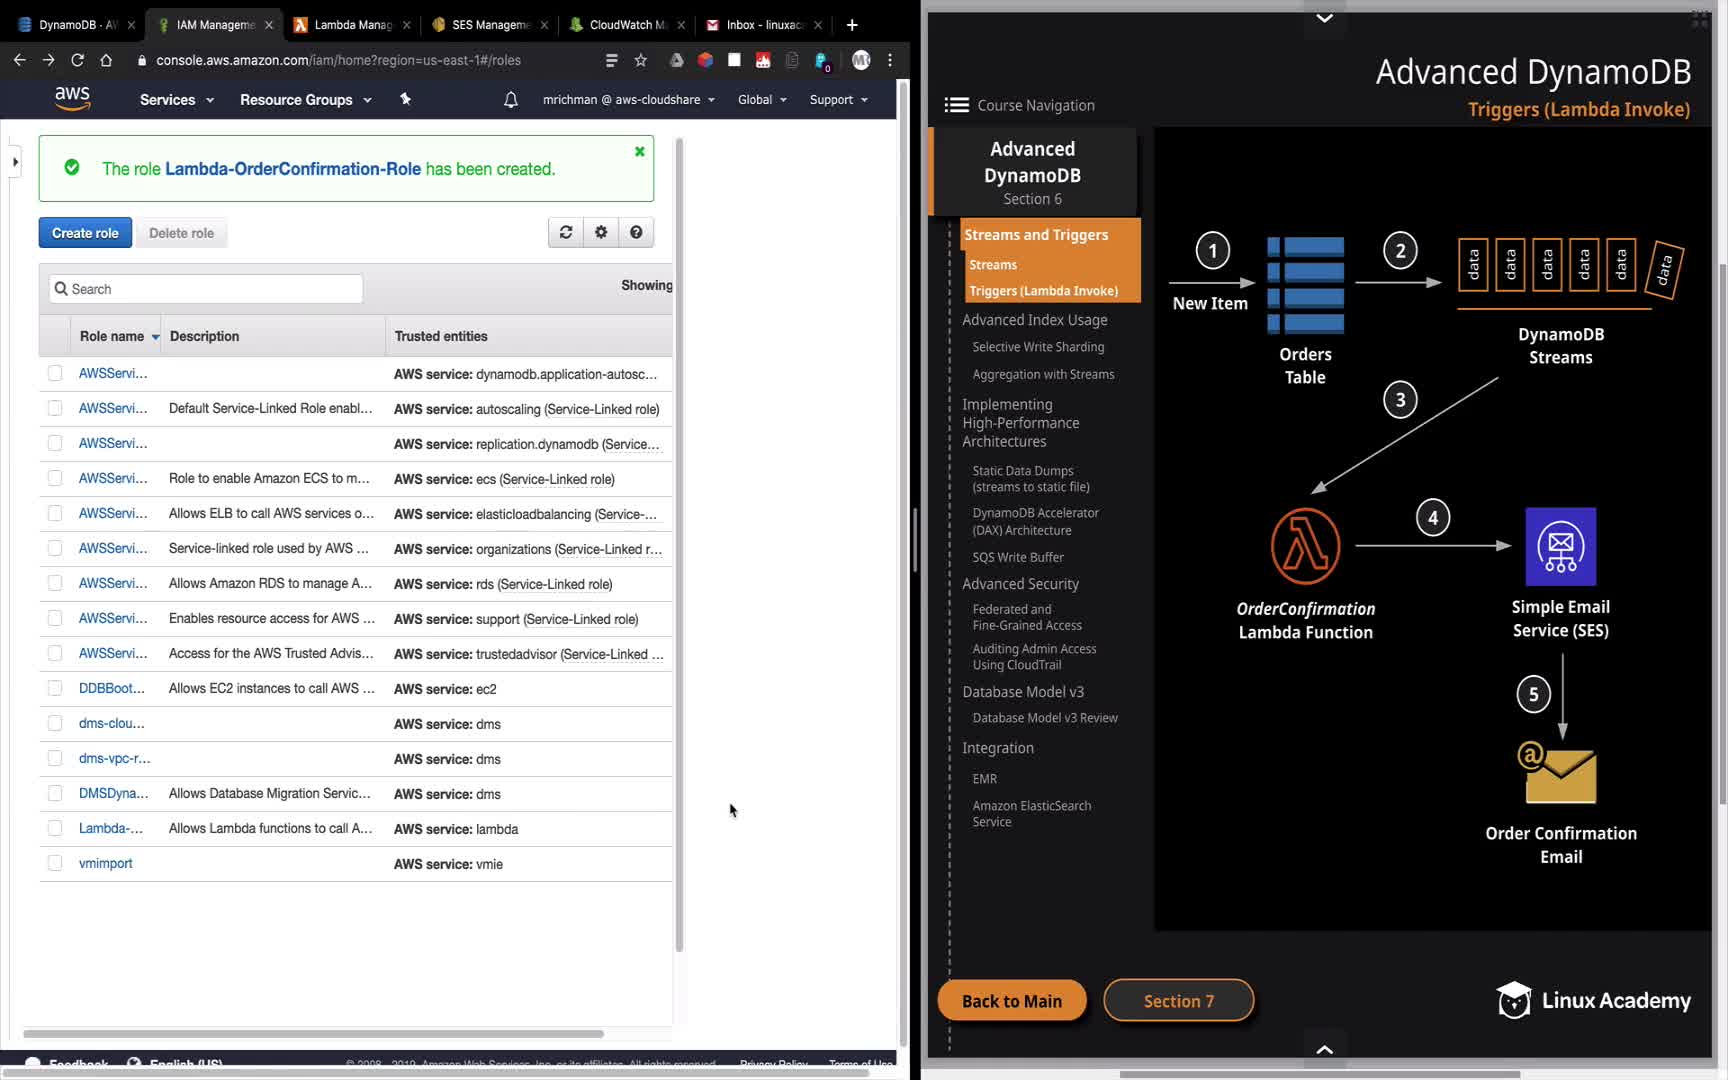Select Streams in the course navigation
The height and width of the screenshot is (1080, 1728).
pos(993,265)
